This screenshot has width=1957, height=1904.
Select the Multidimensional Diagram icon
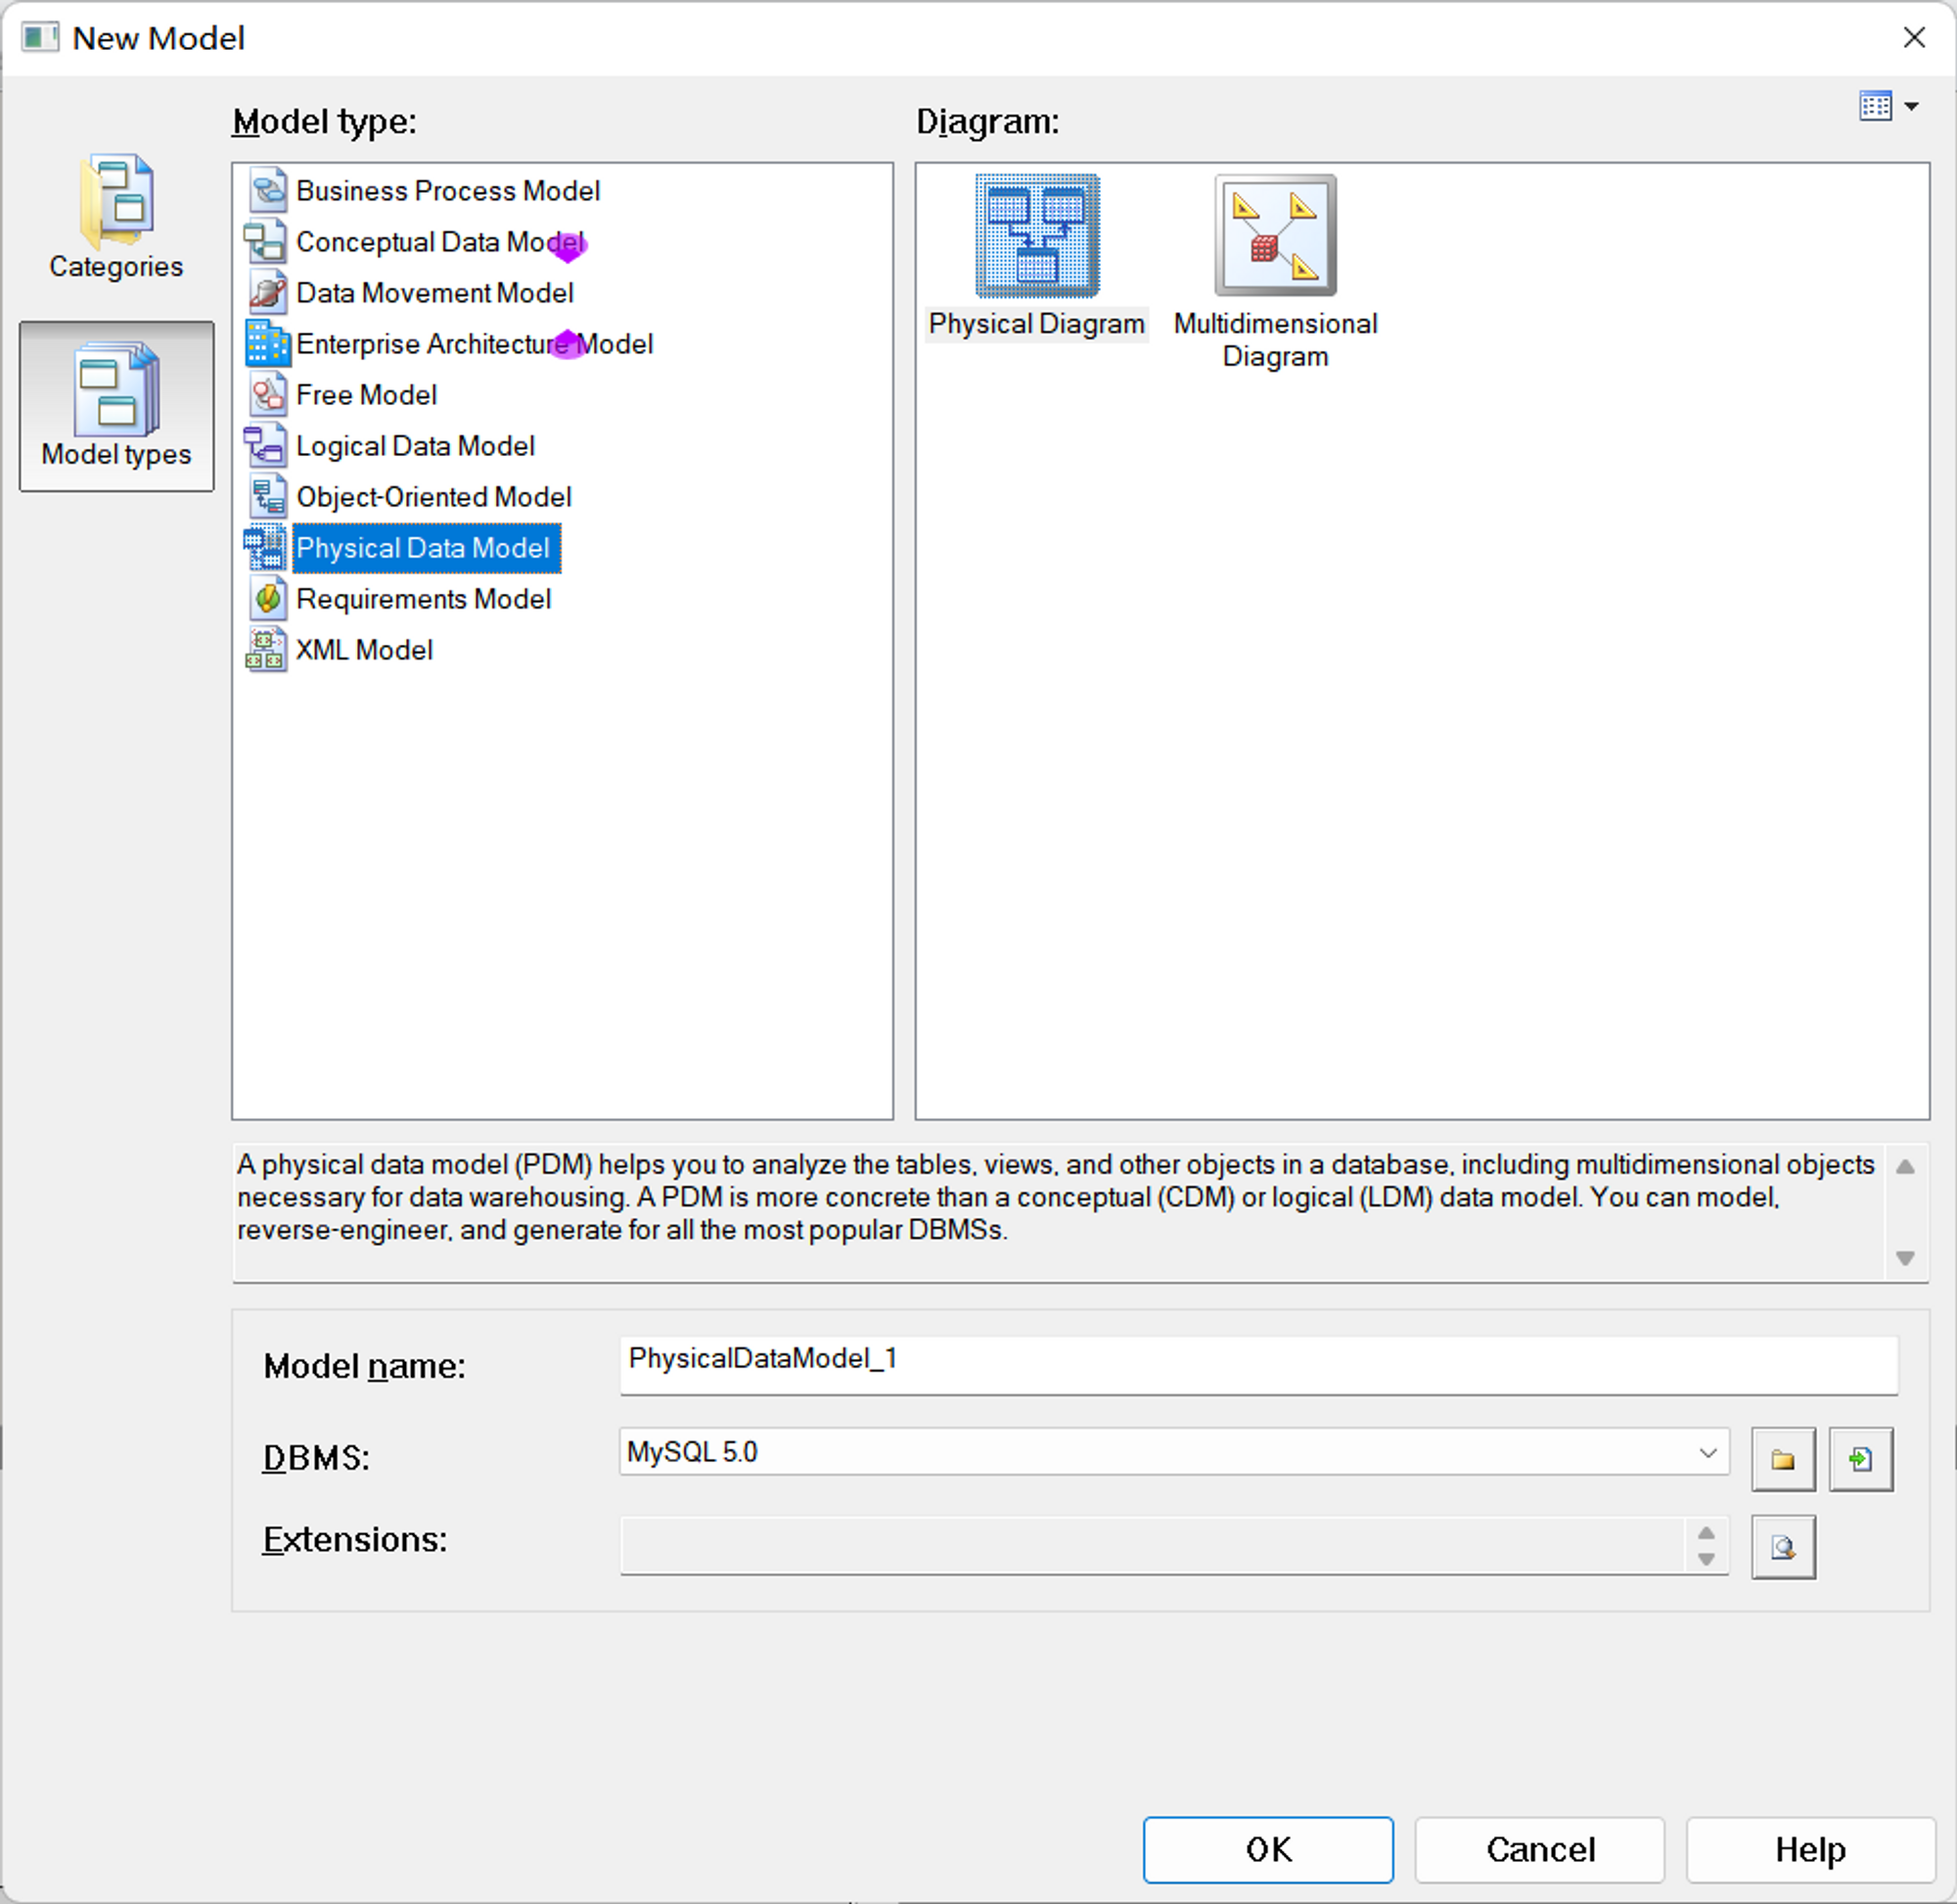[1275, 237]
